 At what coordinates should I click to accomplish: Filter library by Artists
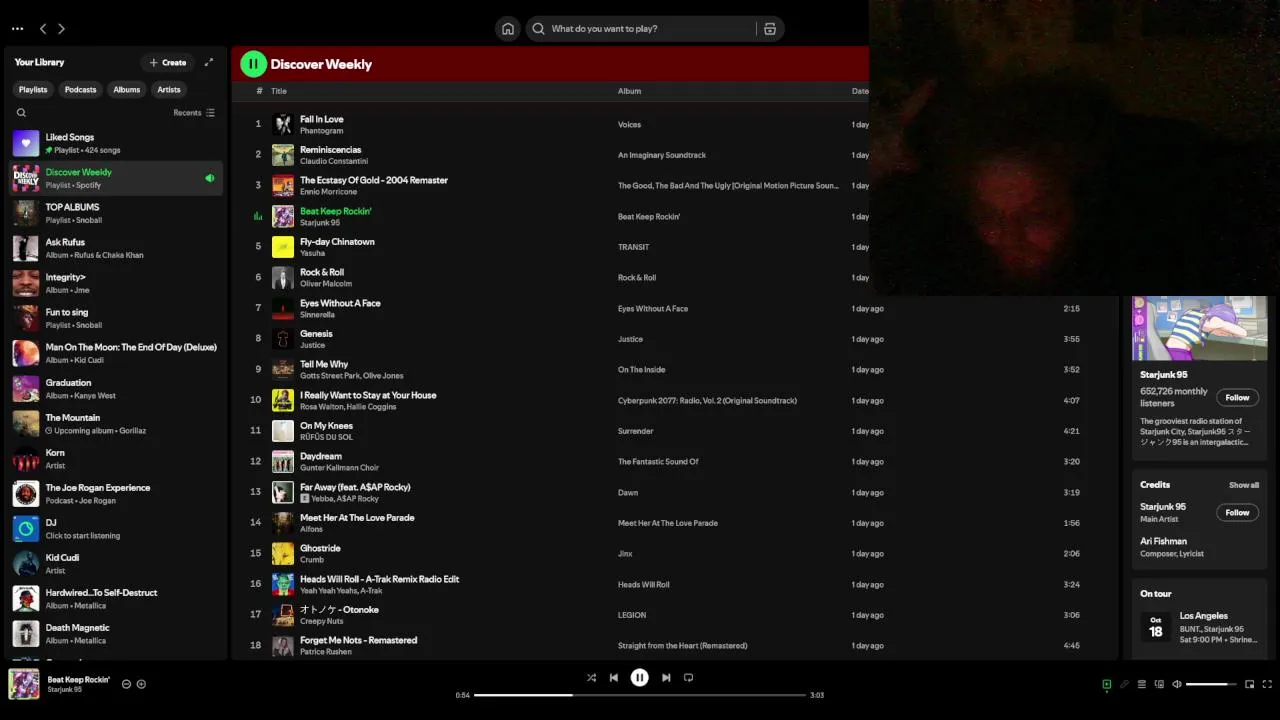tap(169, 89)
